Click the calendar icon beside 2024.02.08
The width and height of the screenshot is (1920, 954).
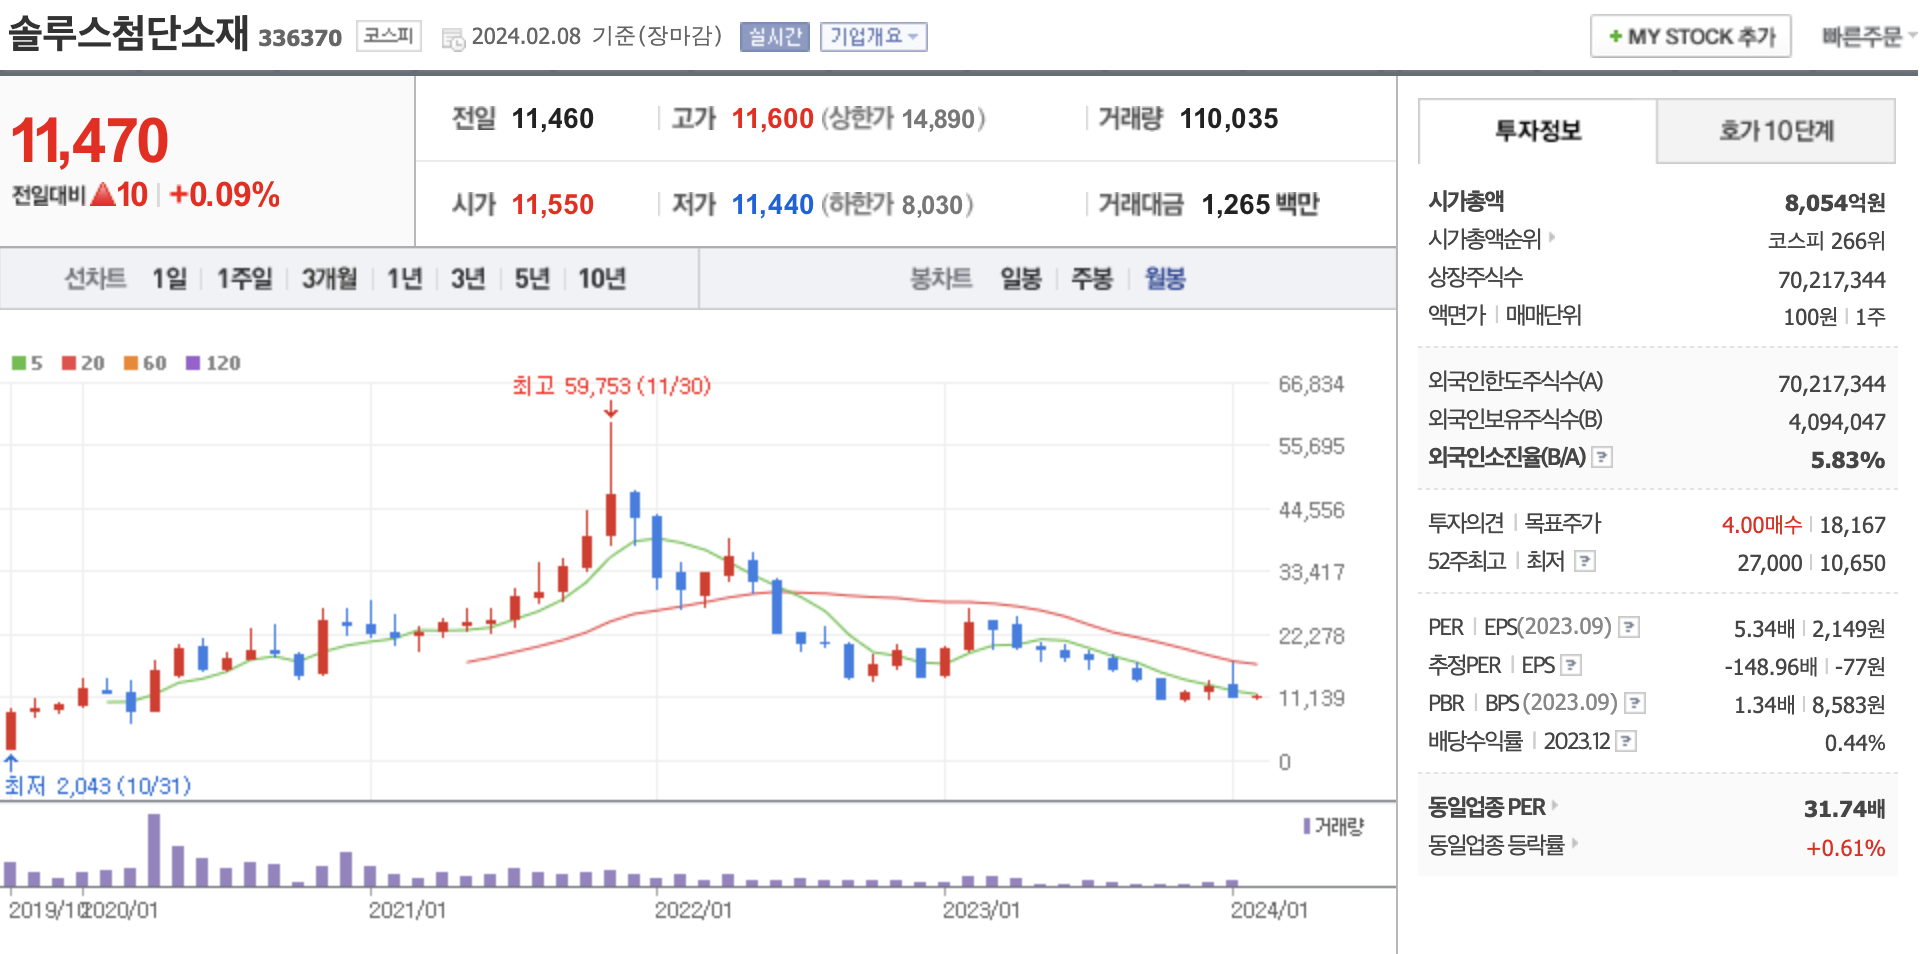click(x=453, y=39)
